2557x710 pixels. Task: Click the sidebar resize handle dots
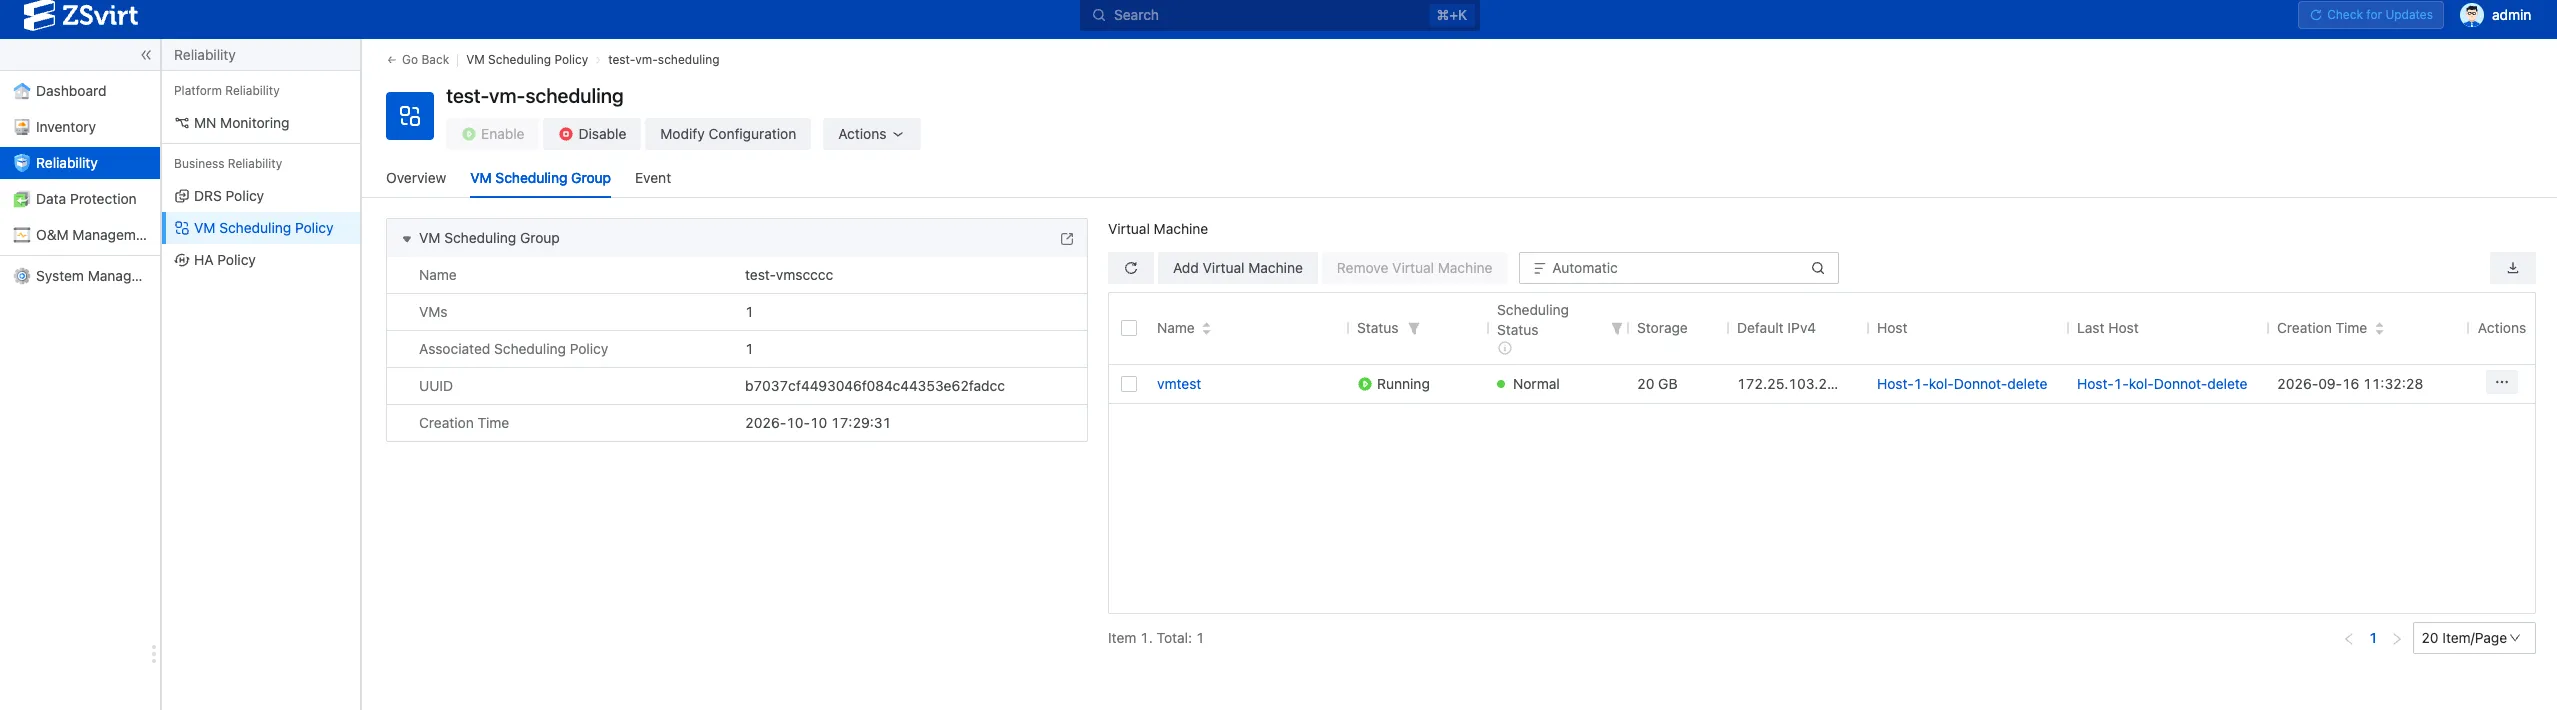click(x=153, y=654)
